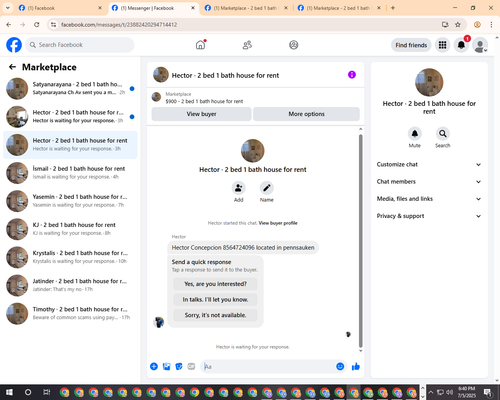The image size is (500, 400).
Task: Open conversation information purple icon
Action: click(352, 75)
